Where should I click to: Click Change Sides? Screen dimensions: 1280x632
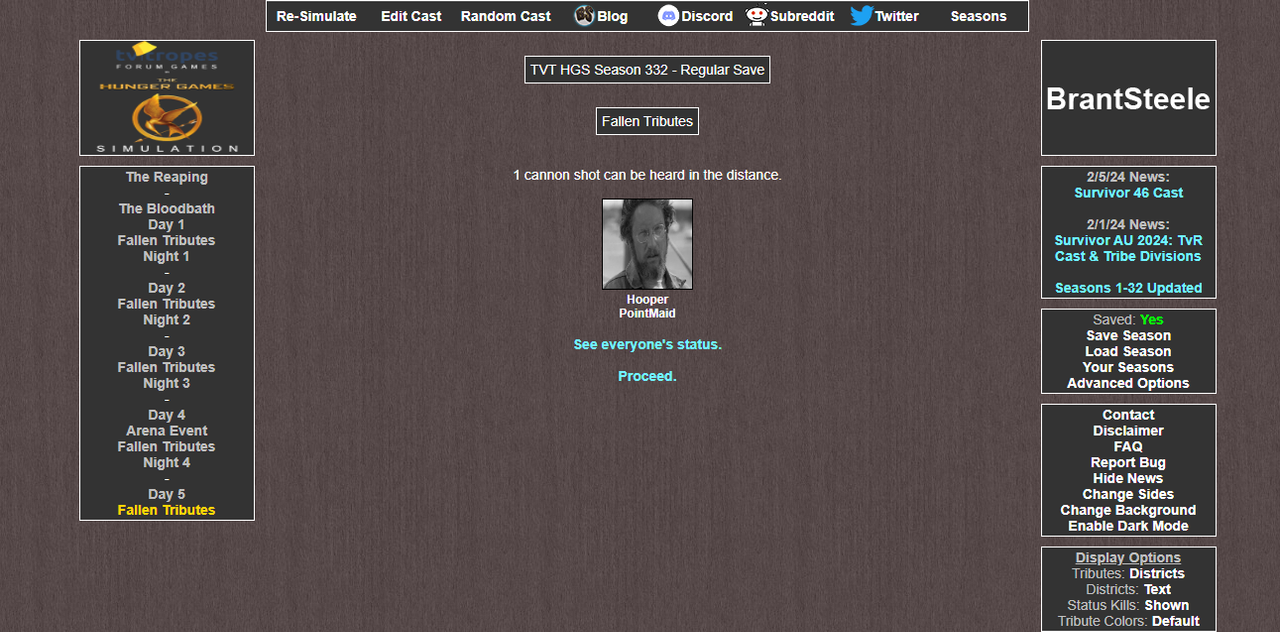(x=1128, y=494)
